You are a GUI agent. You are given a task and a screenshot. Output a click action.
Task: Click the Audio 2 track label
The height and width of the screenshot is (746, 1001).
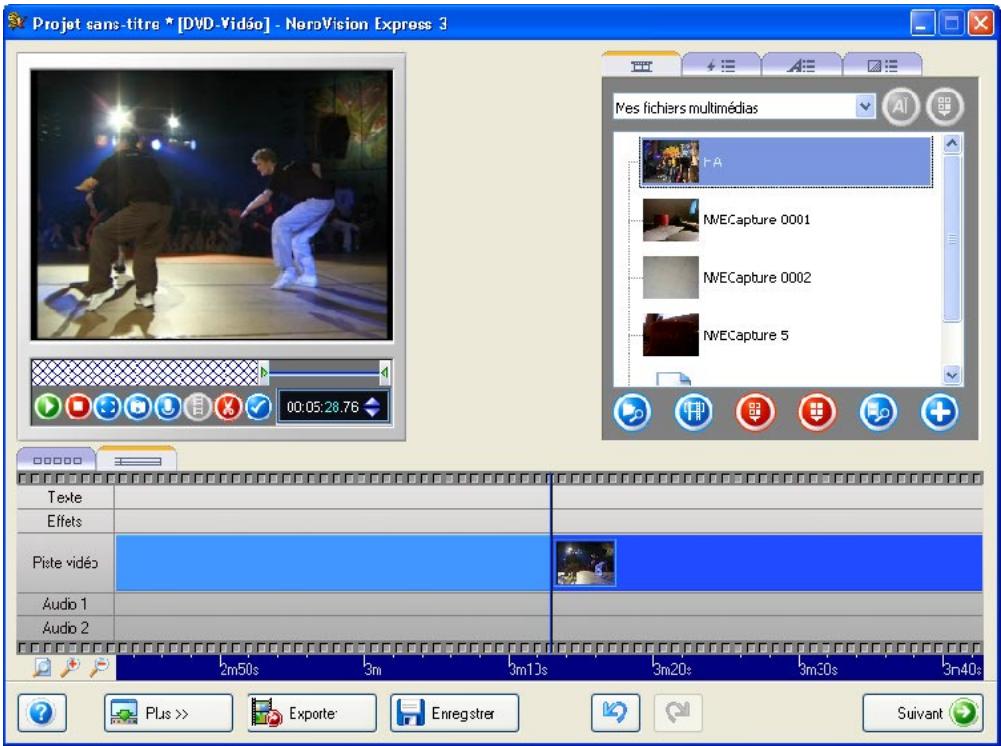pos(65,628)
